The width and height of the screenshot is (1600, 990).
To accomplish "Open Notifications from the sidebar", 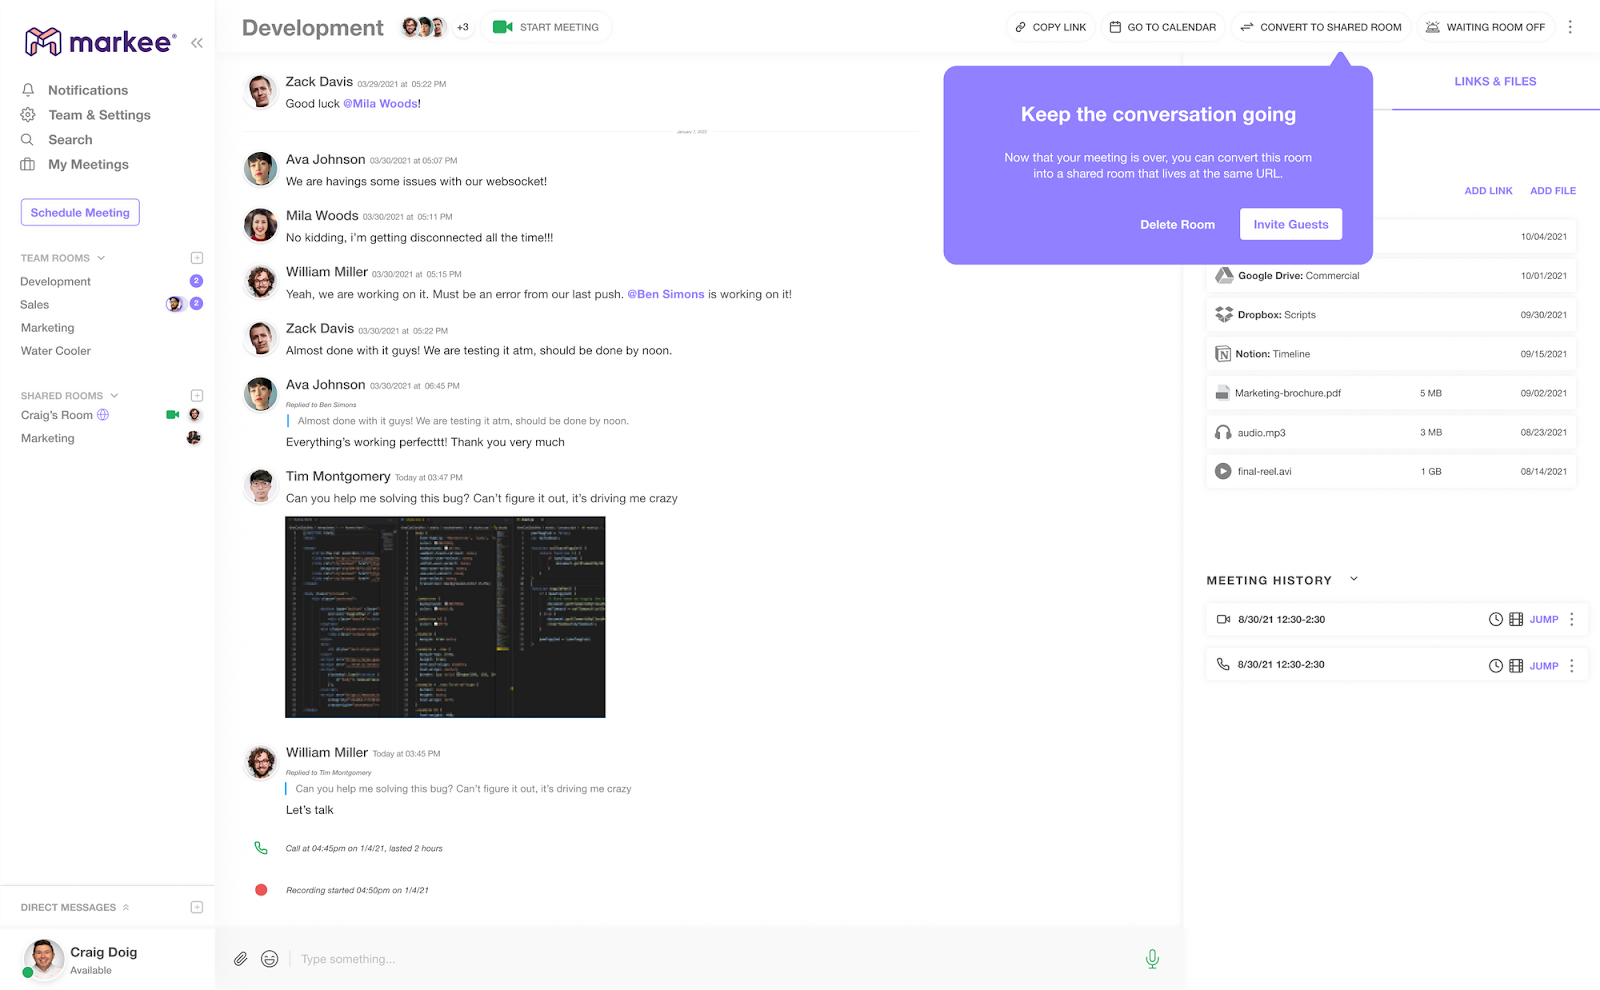I will pos(88,90).
